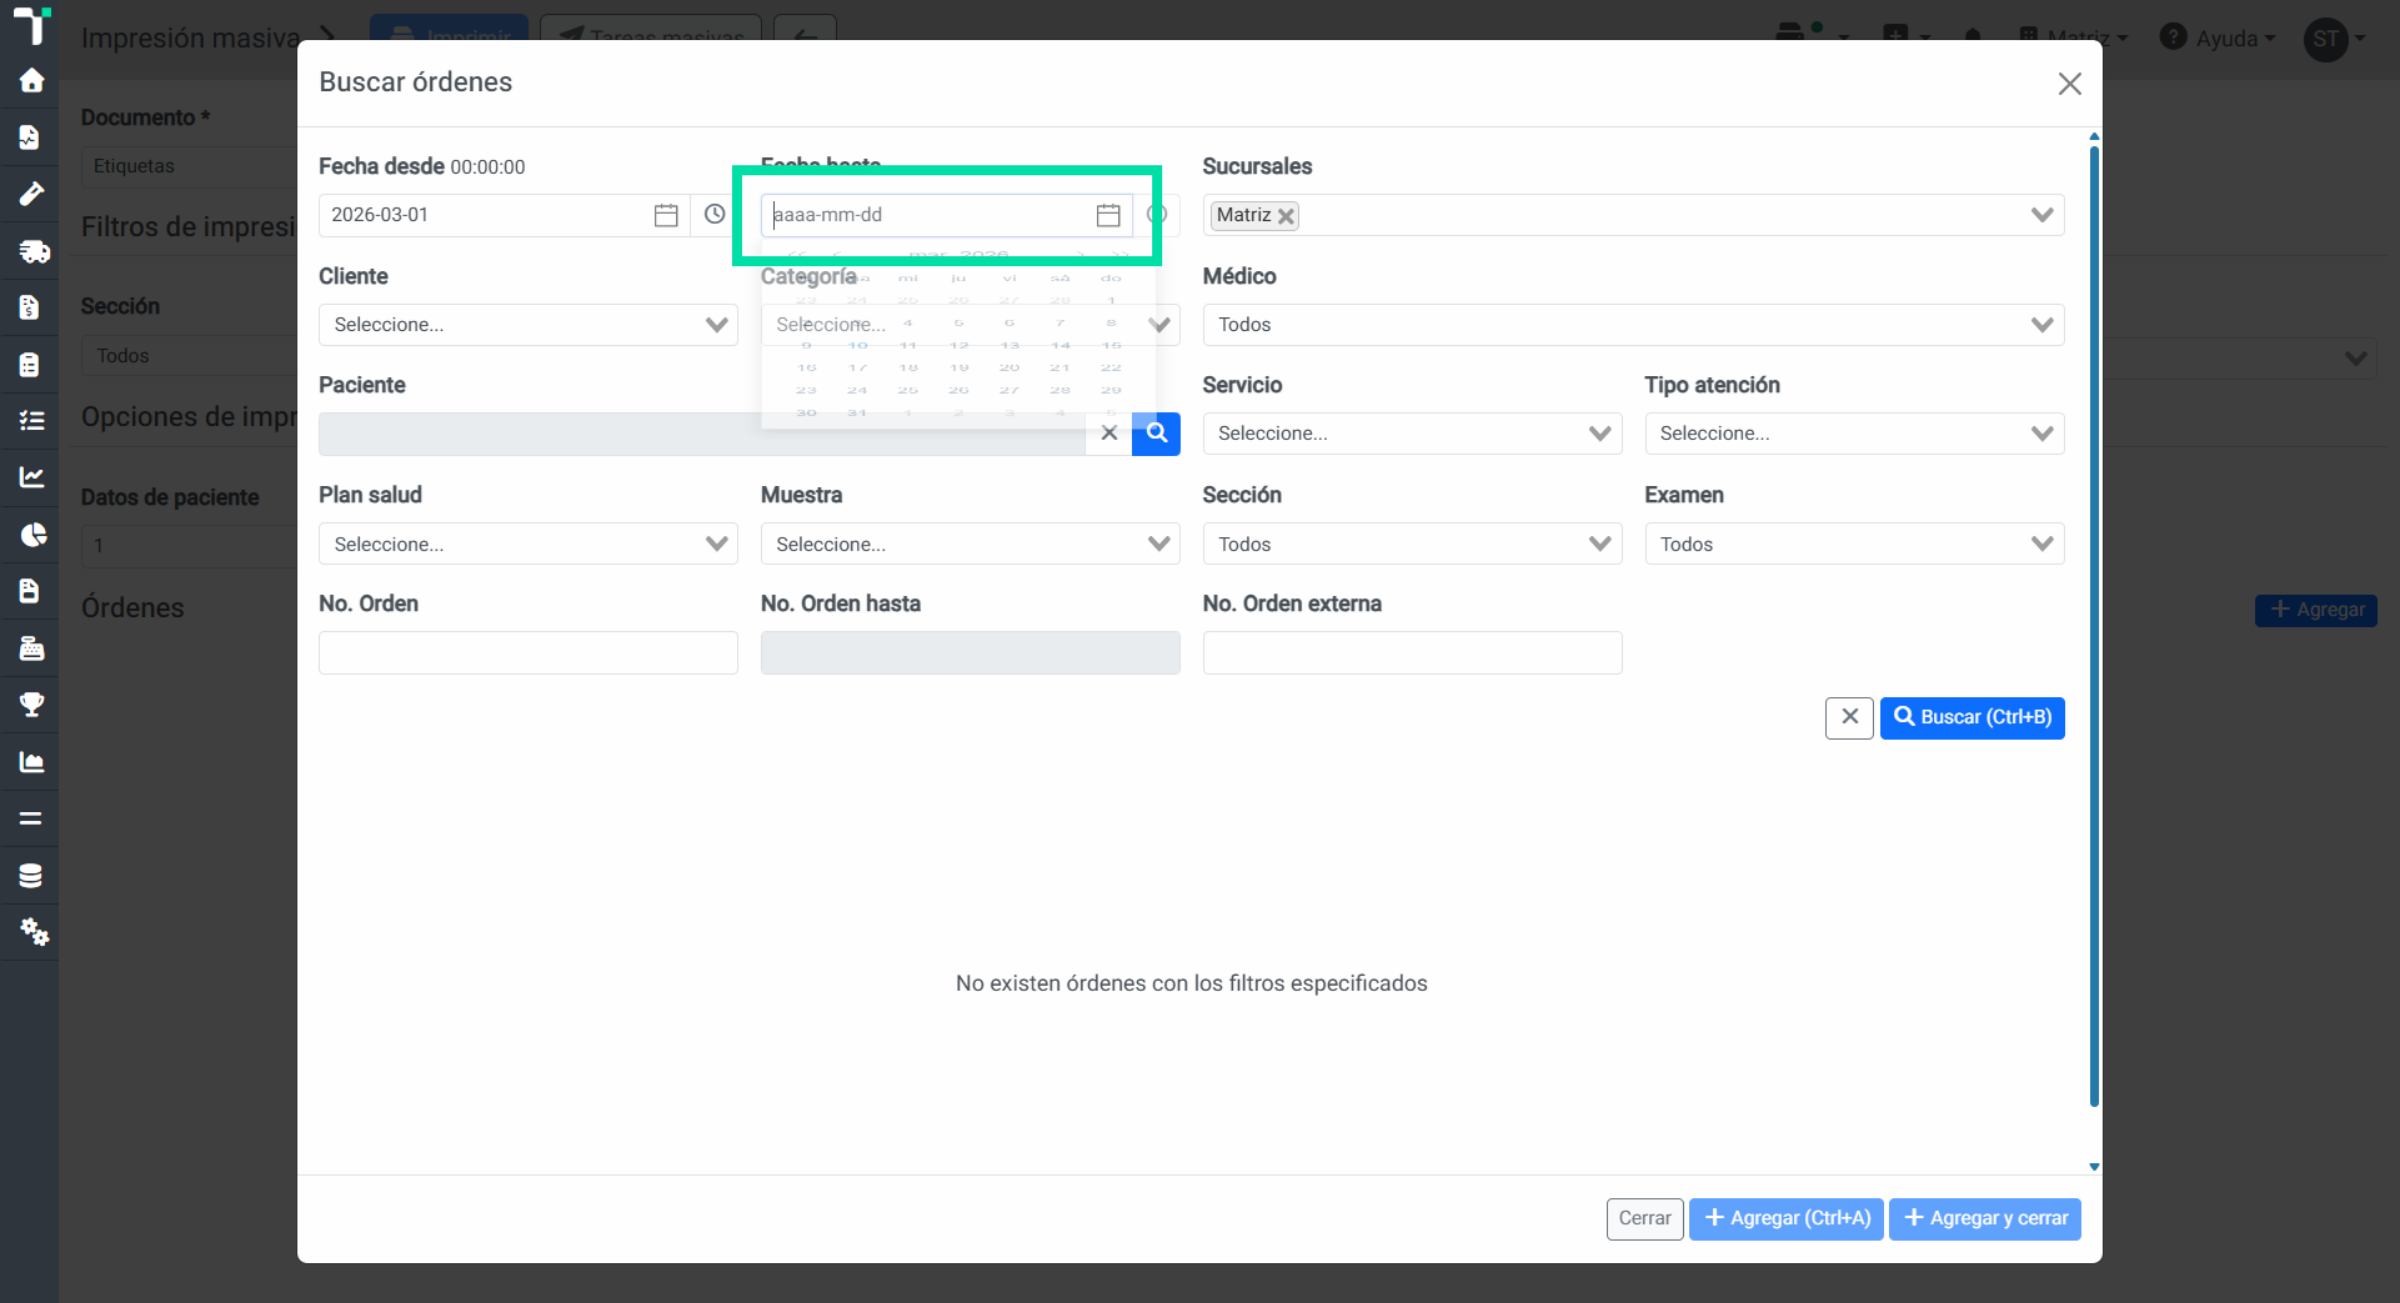Go to the home icon in the sidebar
Image resolution: width=2400 pixels, height=1303 pixels.
pyautogui.click(x=31, y=80)
